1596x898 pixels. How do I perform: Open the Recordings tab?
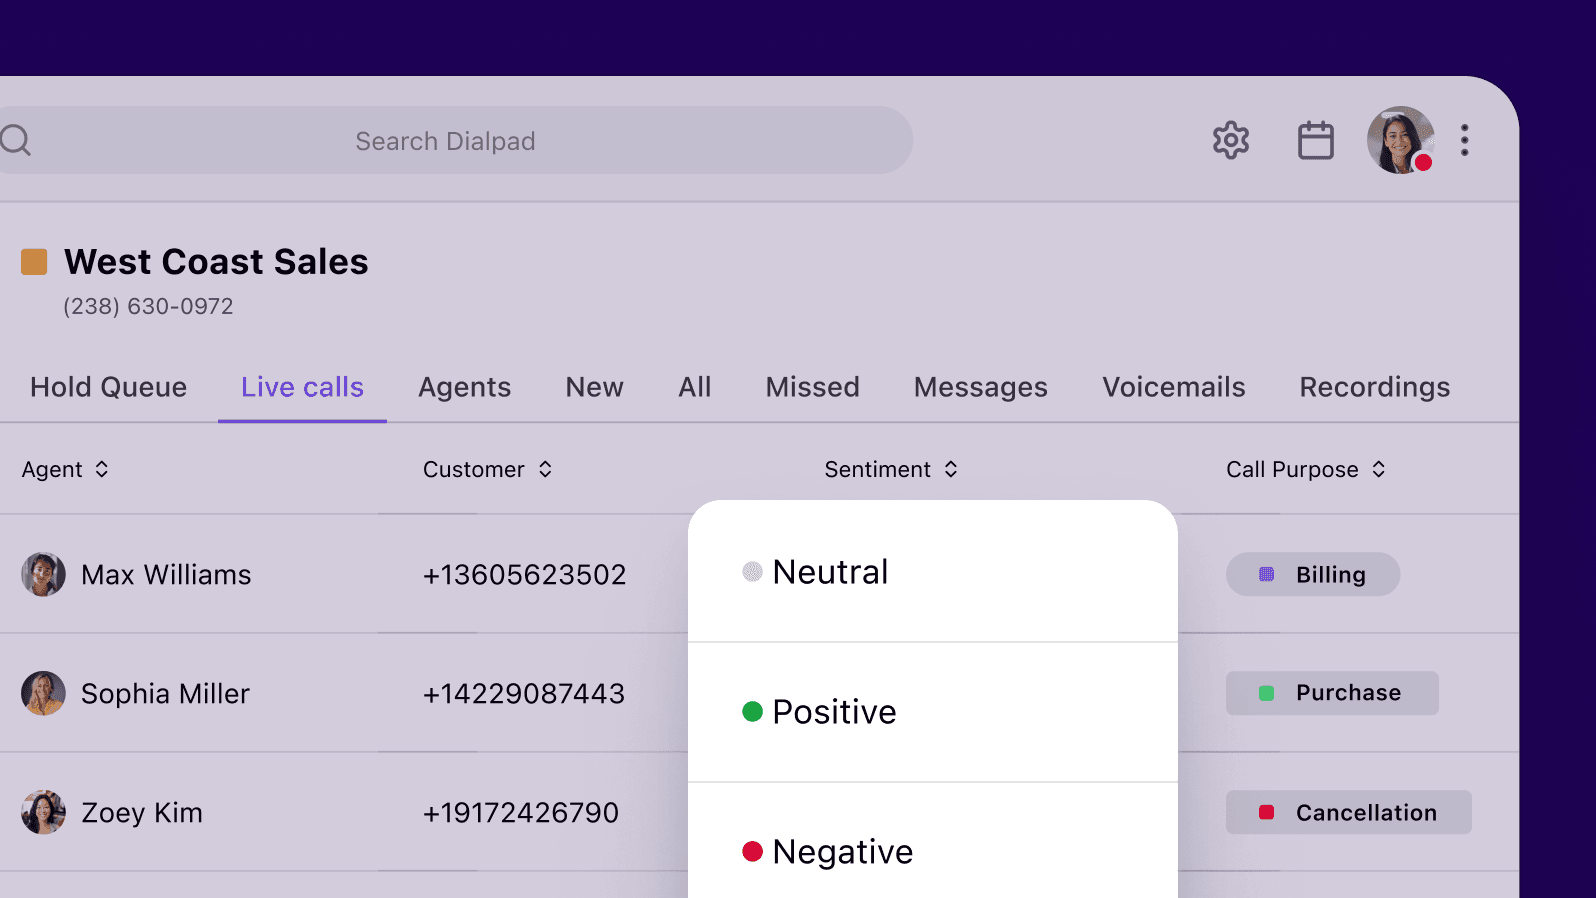pos(1374,387)
